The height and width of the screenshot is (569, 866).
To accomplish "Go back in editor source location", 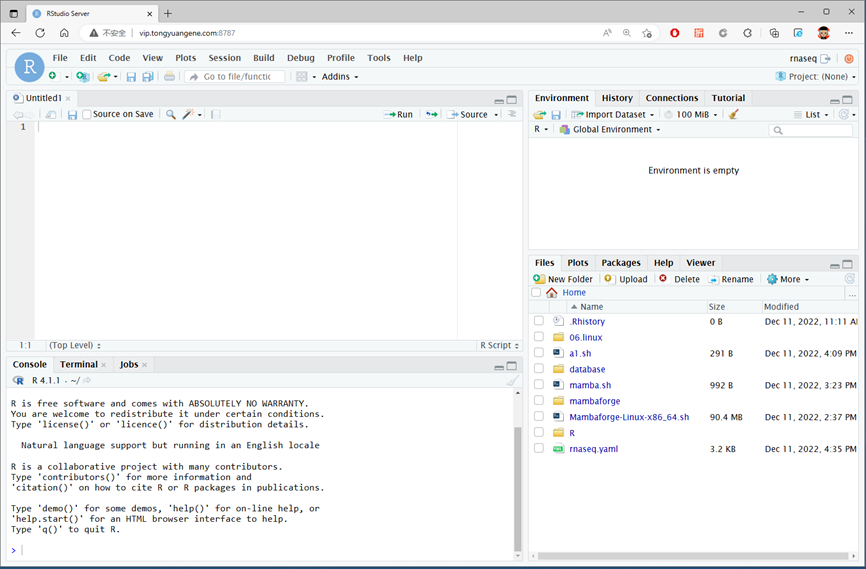I will coord(18,114).
